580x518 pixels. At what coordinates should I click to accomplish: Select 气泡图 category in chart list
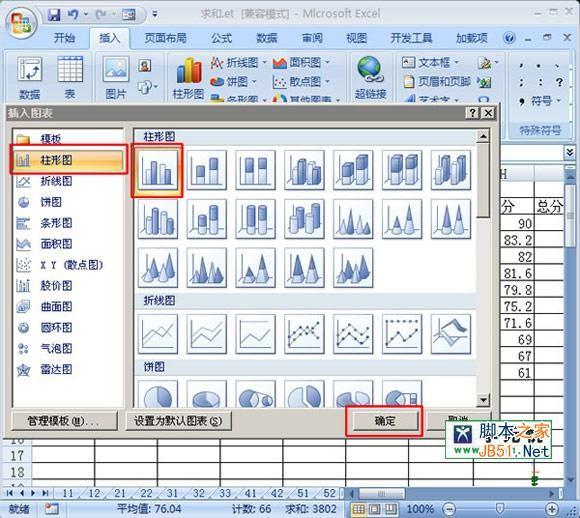(68, 348)
